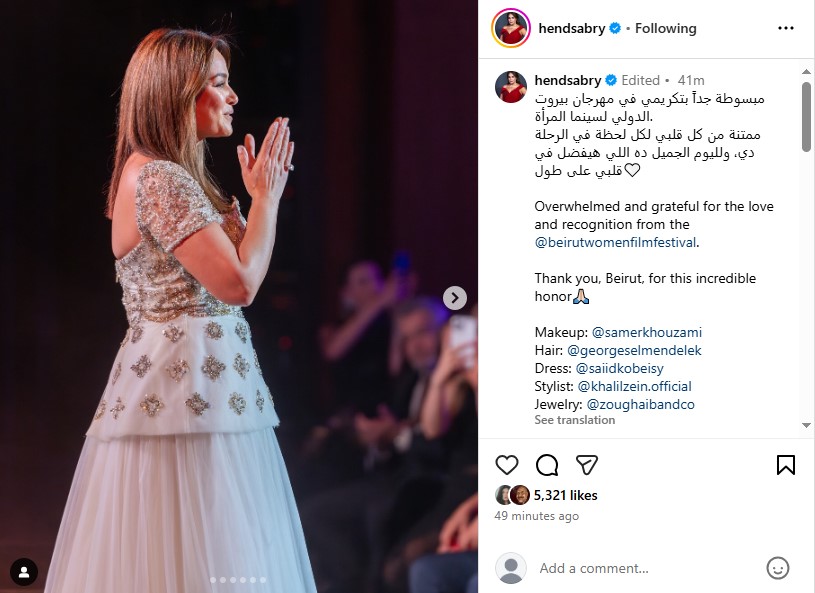Click caption scrollbar down arrow
The height and width of the screenshot is (593, 815).
(806, 425)
